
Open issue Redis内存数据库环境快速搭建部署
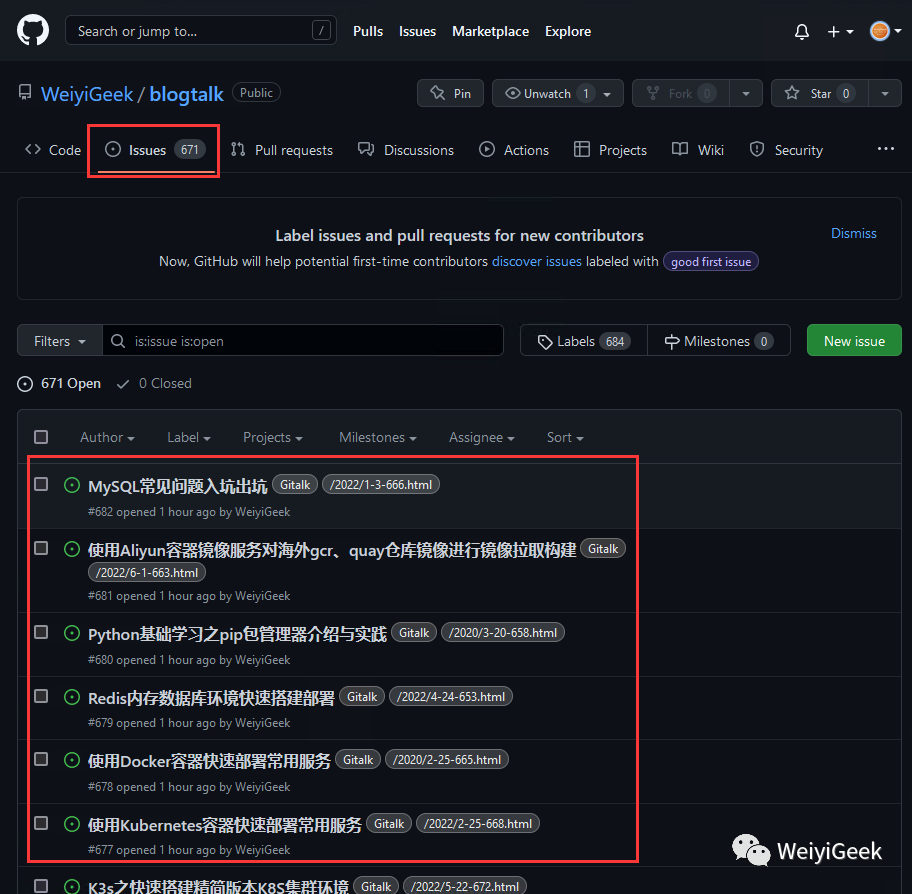click(x=211, y=698)
